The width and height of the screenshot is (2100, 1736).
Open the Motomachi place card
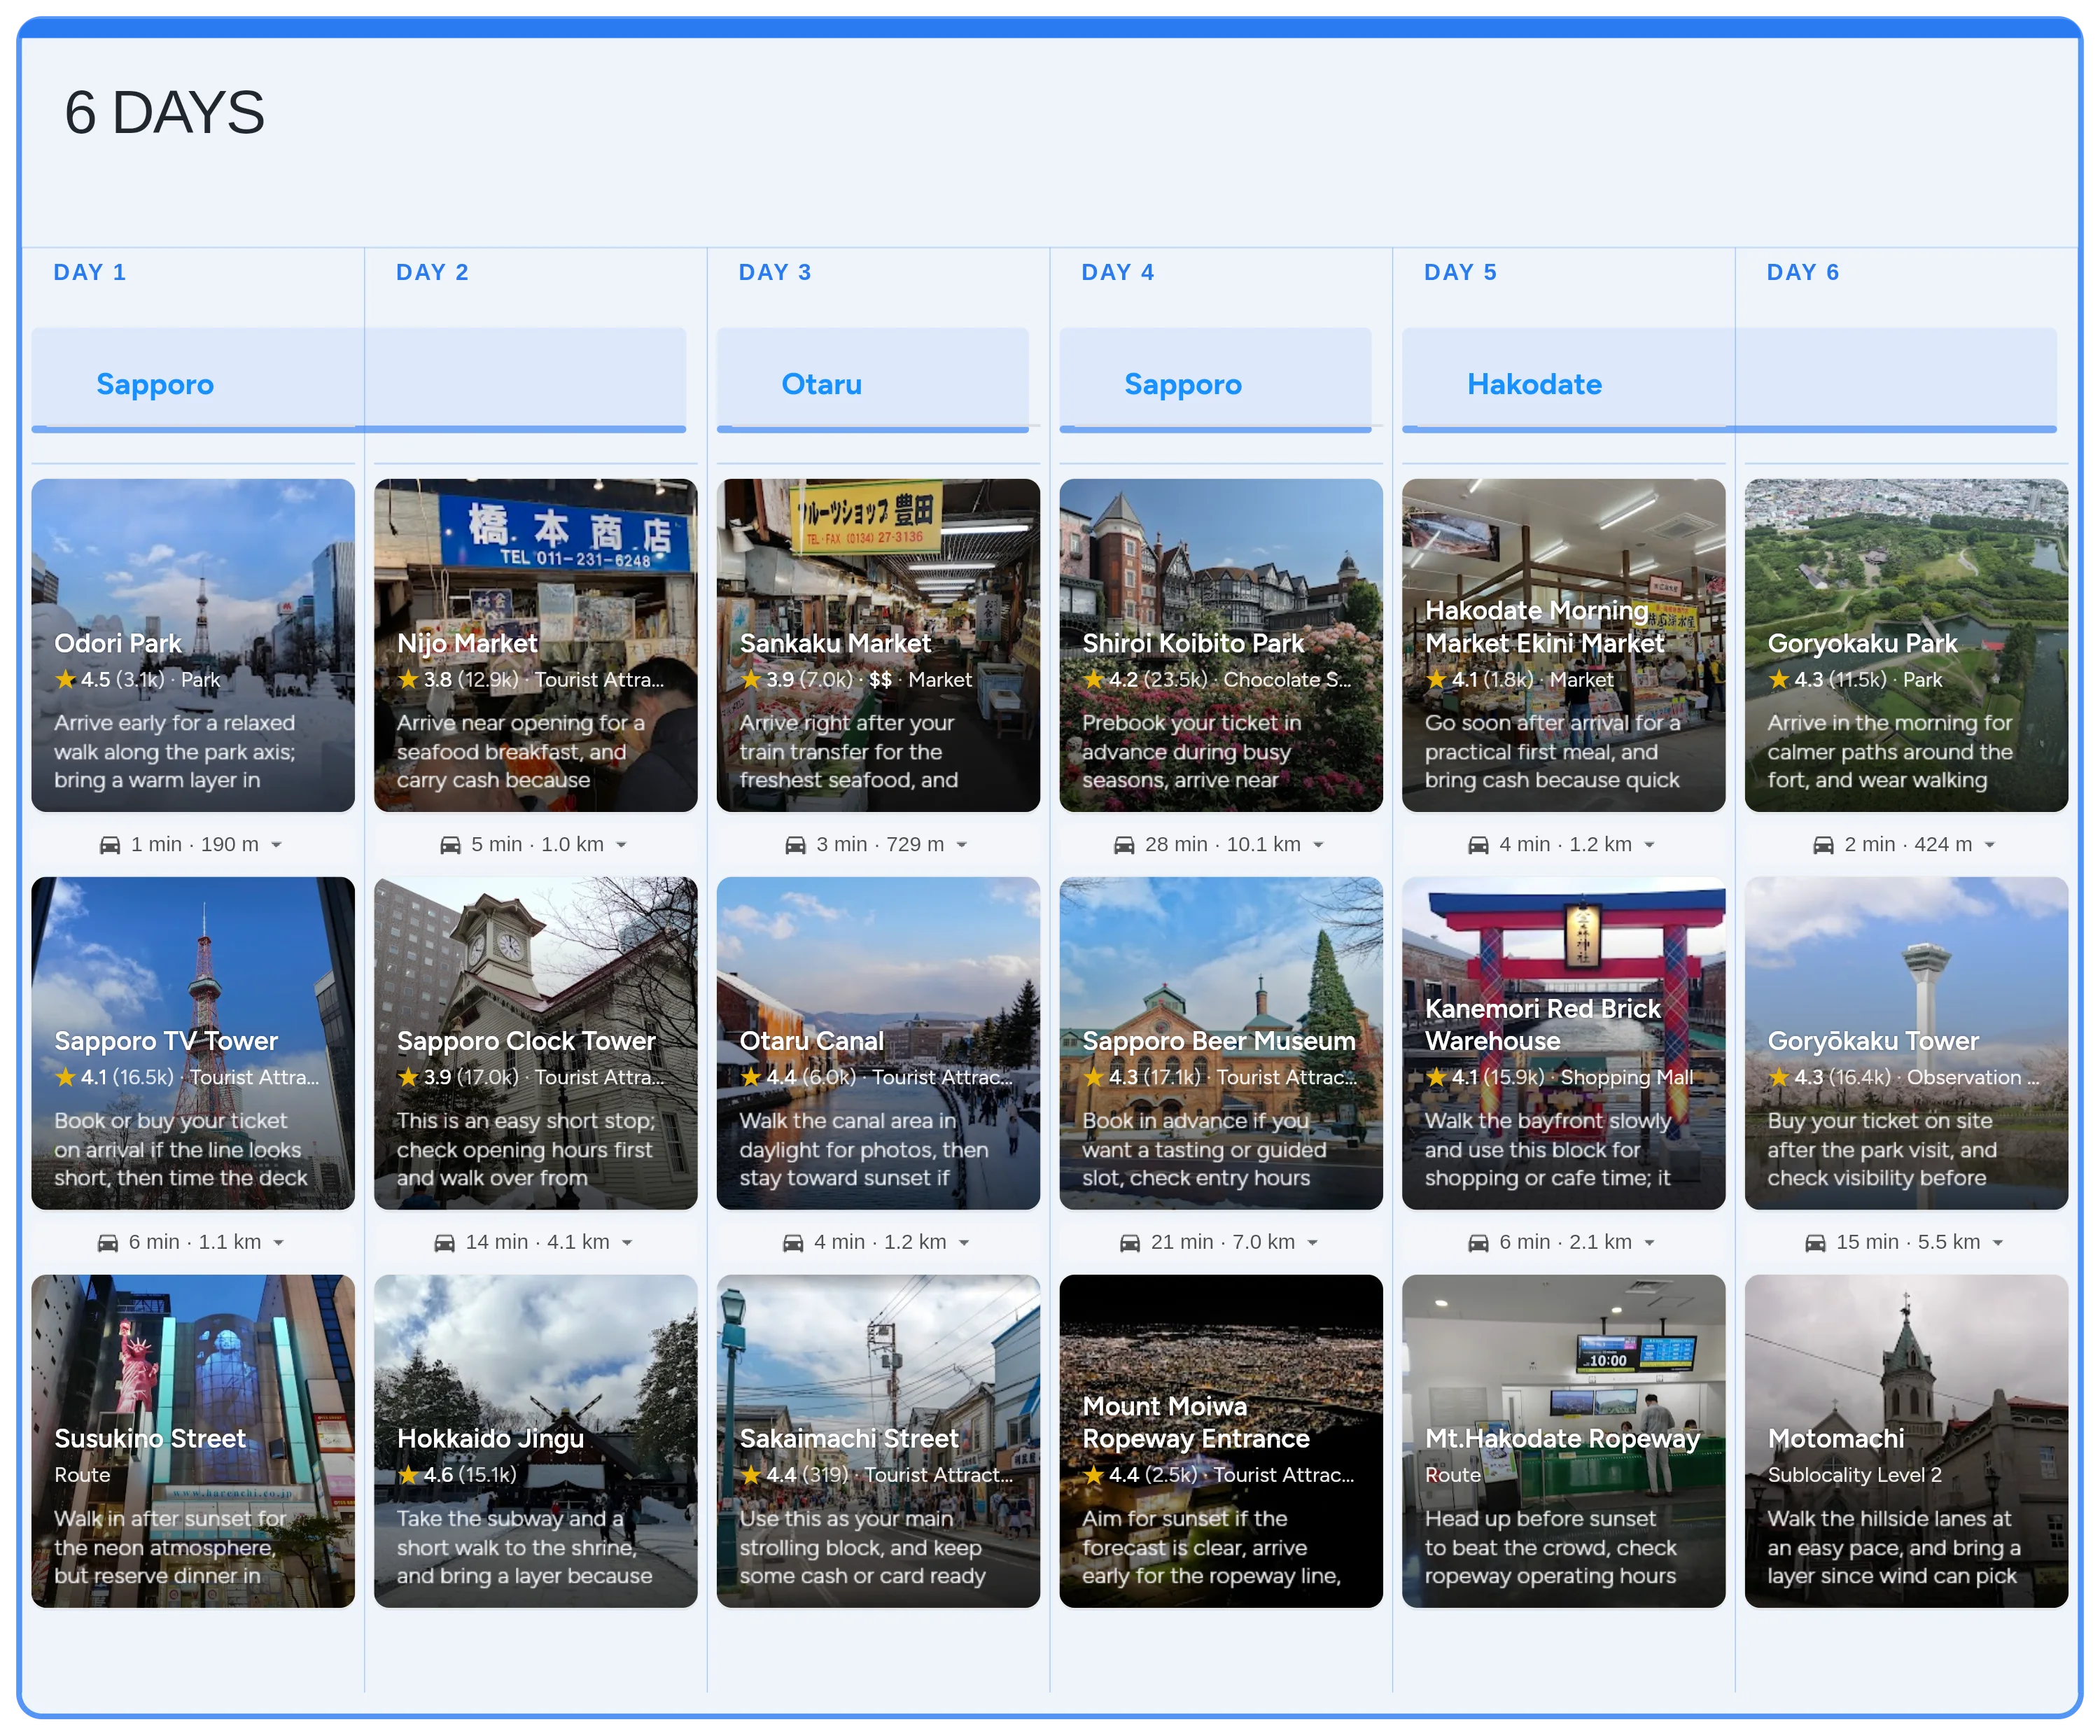click(x=1905, y=1440)
